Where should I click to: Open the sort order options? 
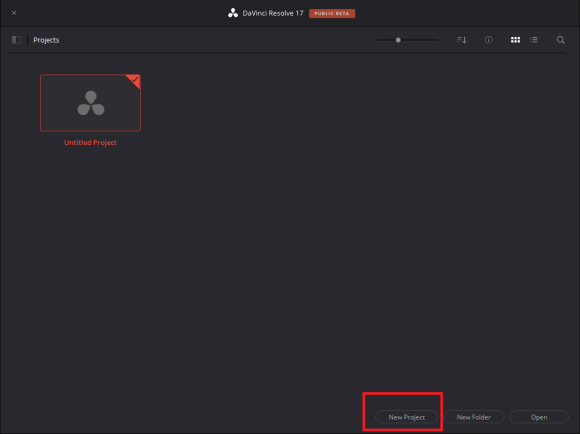pyautogui.click(x=462, y=40)
